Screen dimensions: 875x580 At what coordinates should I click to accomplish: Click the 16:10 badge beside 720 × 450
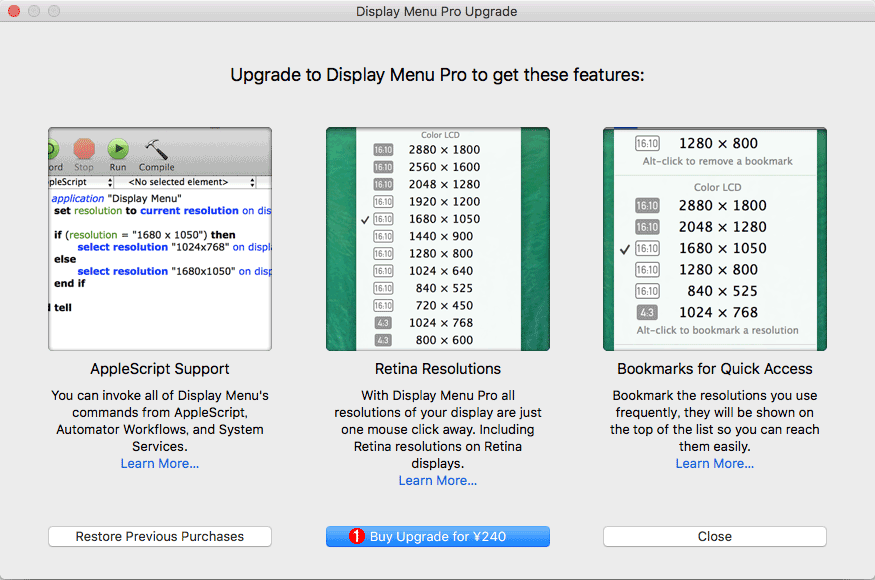382,305
